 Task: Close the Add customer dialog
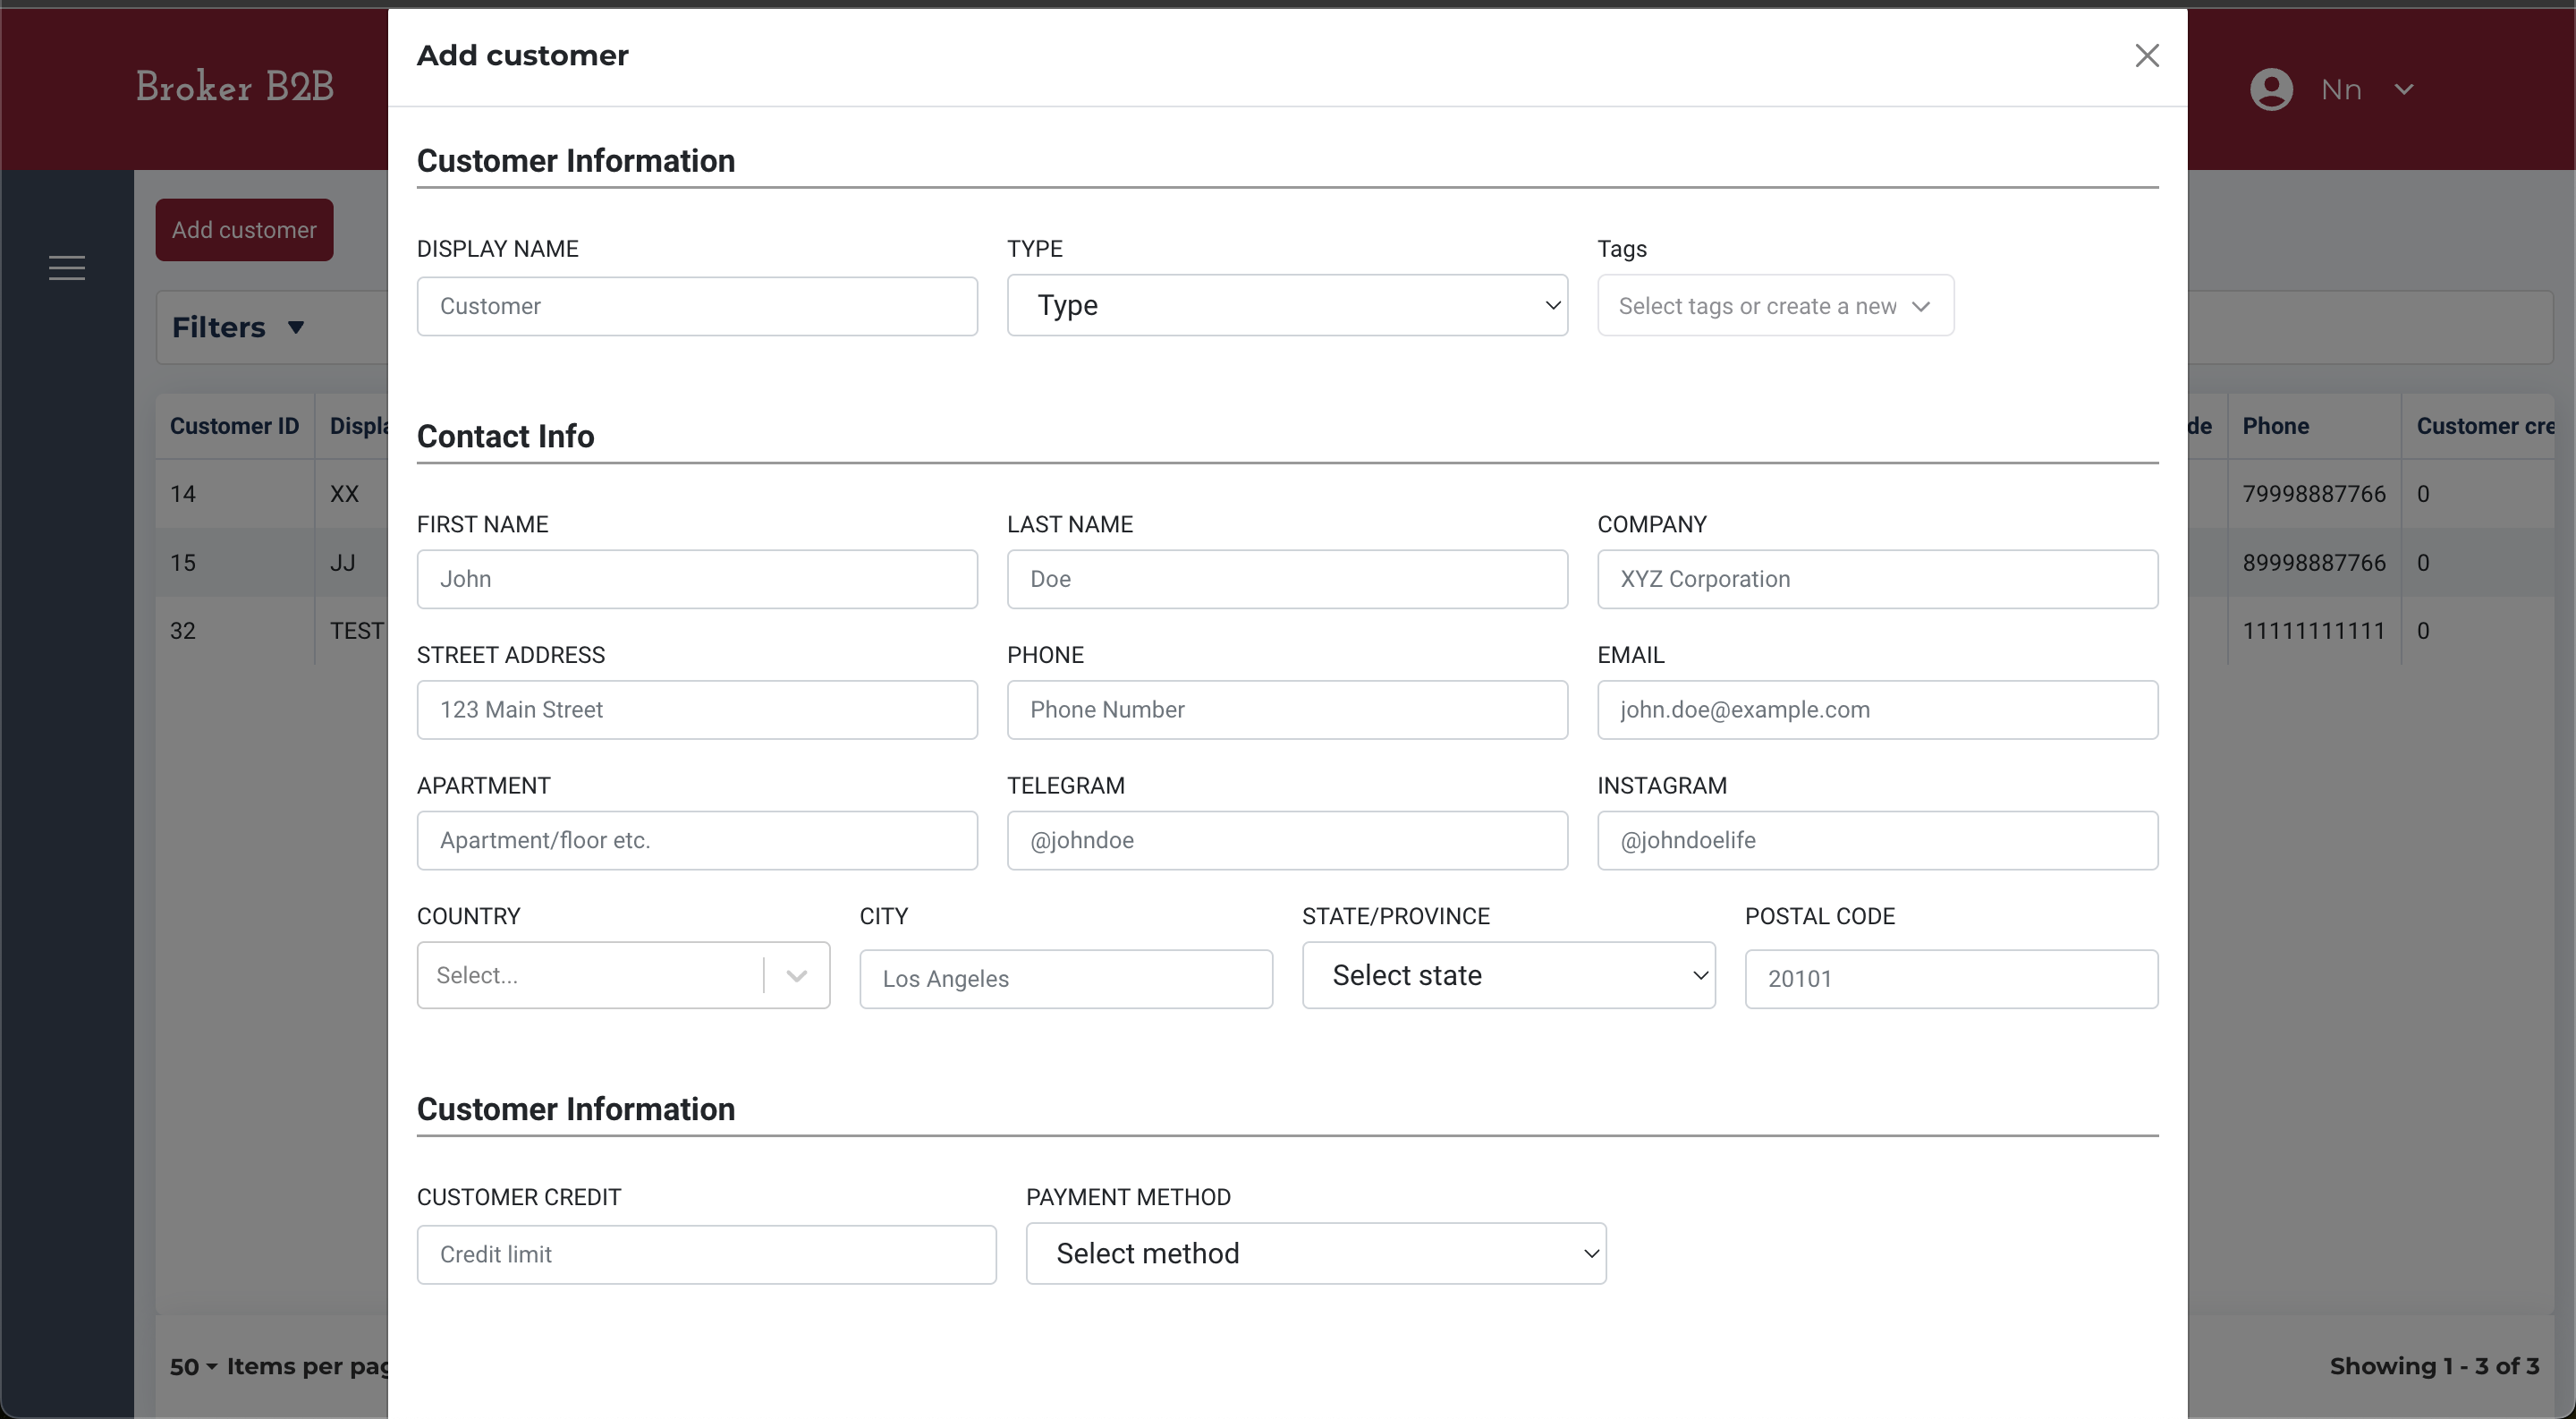(x=2146, y=56)
